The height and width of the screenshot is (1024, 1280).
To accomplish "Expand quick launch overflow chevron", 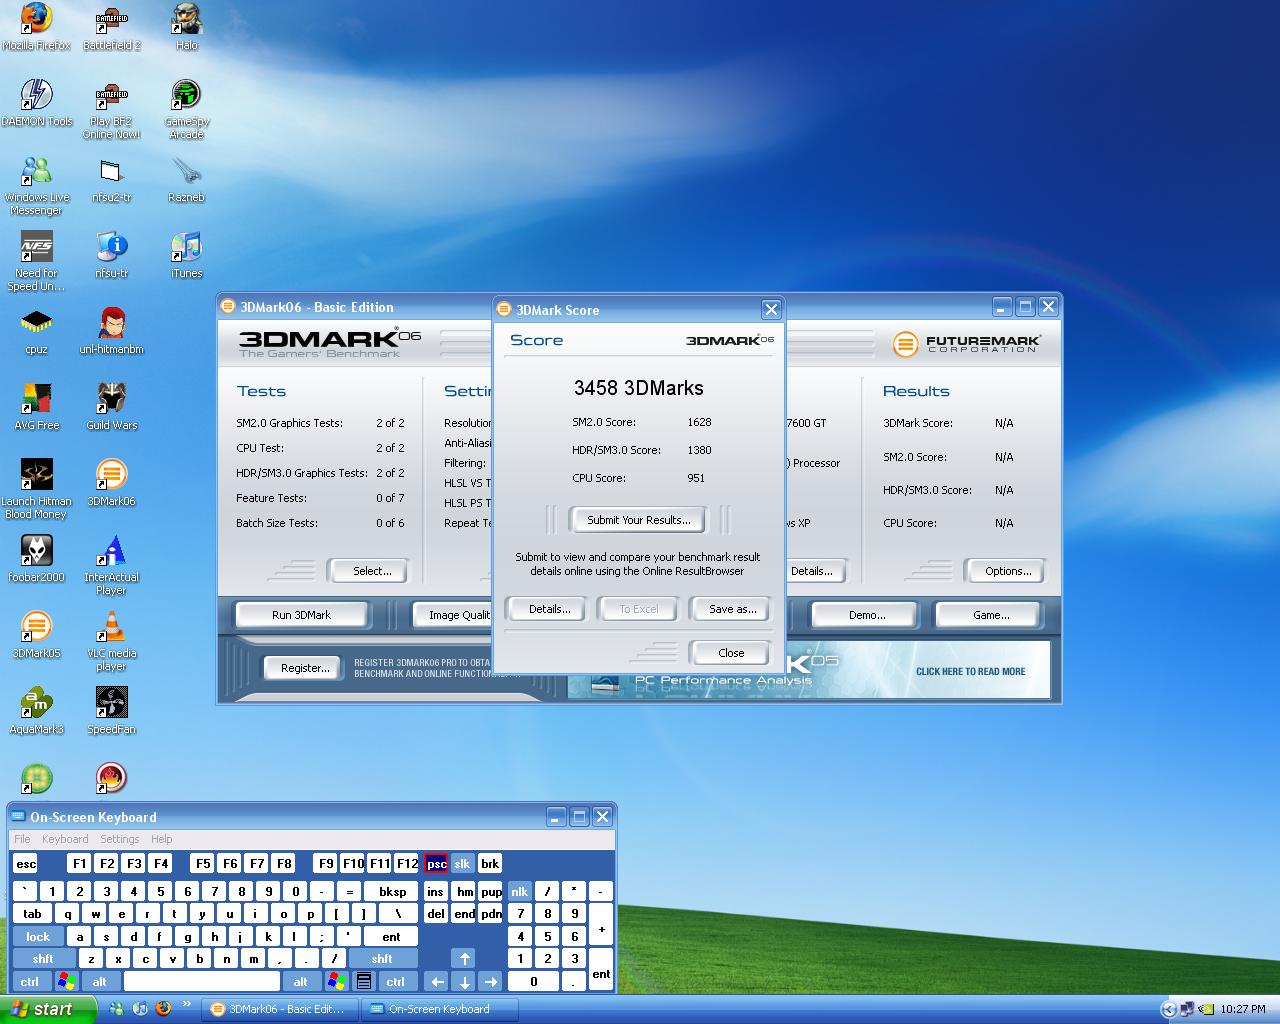I will pyautogui.click(x=186, y=1004).
